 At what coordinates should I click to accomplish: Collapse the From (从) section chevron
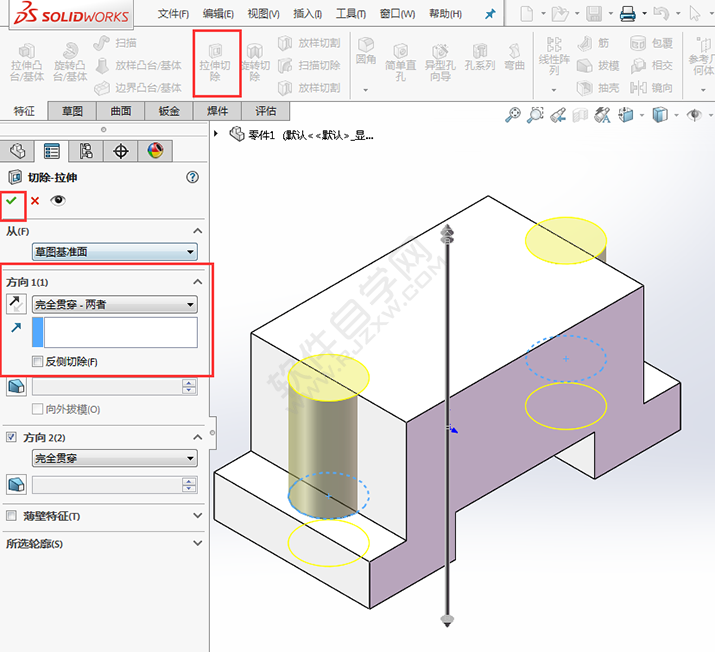click(x=197, y=231)
